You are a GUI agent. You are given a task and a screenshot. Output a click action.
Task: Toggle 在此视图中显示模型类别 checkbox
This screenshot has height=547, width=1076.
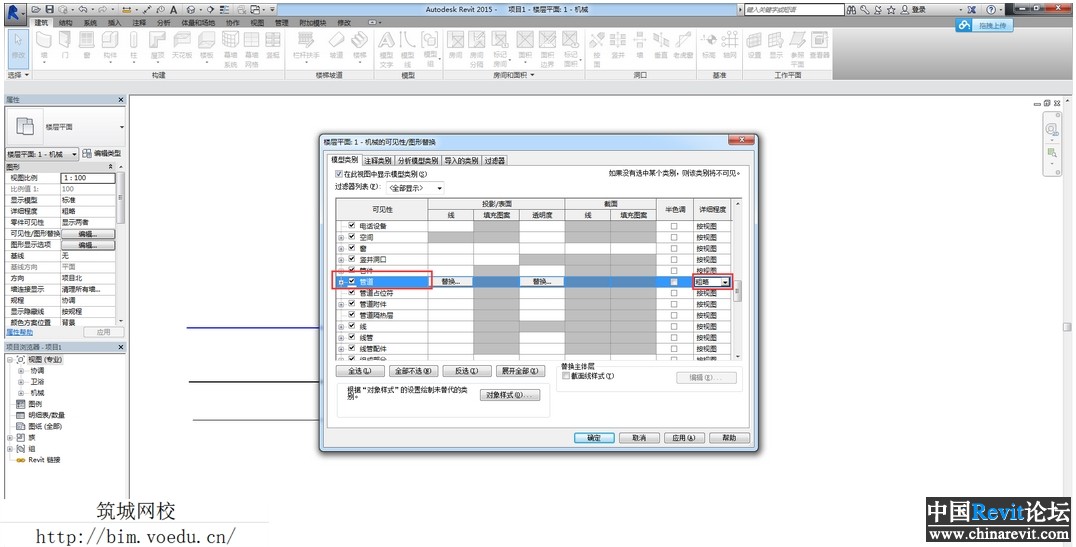(338, 174)
